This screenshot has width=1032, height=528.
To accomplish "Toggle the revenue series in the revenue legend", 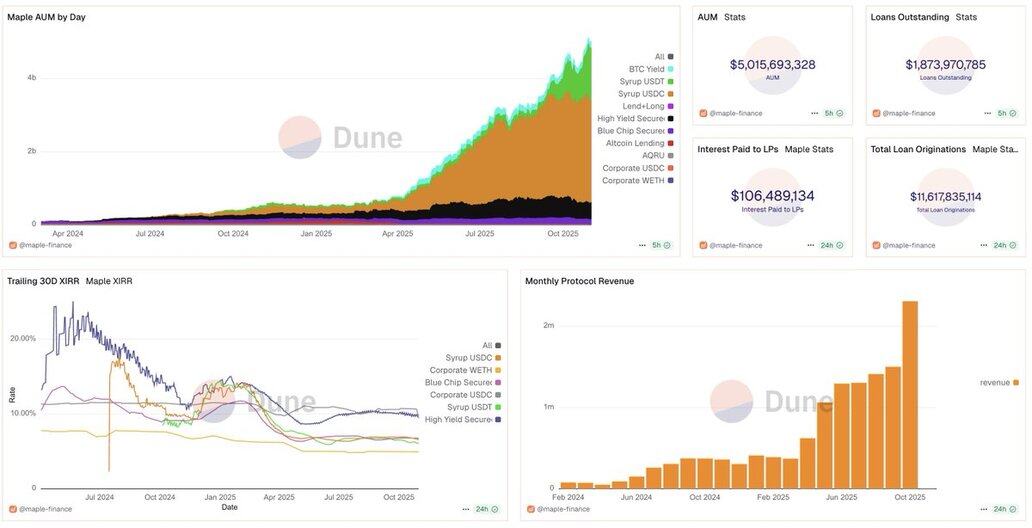I will 999,382.
